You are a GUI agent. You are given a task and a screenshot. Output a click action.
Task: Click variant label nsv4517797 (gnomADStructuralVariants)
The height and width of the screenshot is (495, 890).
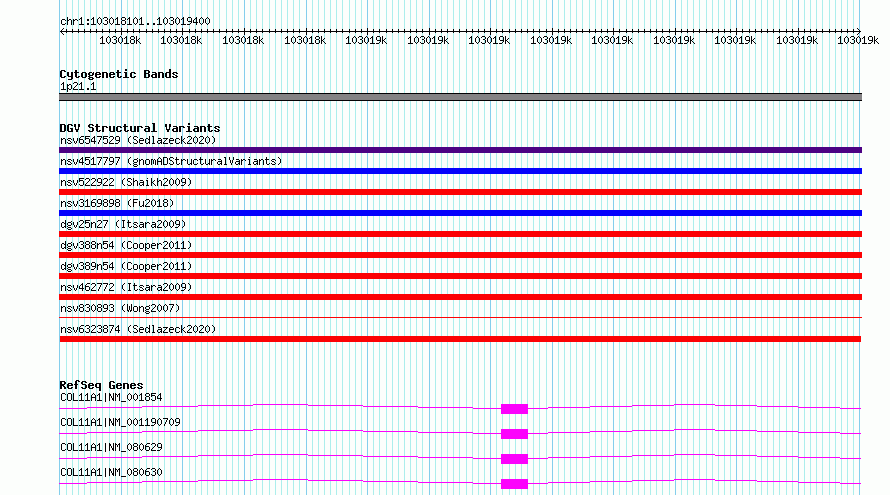171,161
